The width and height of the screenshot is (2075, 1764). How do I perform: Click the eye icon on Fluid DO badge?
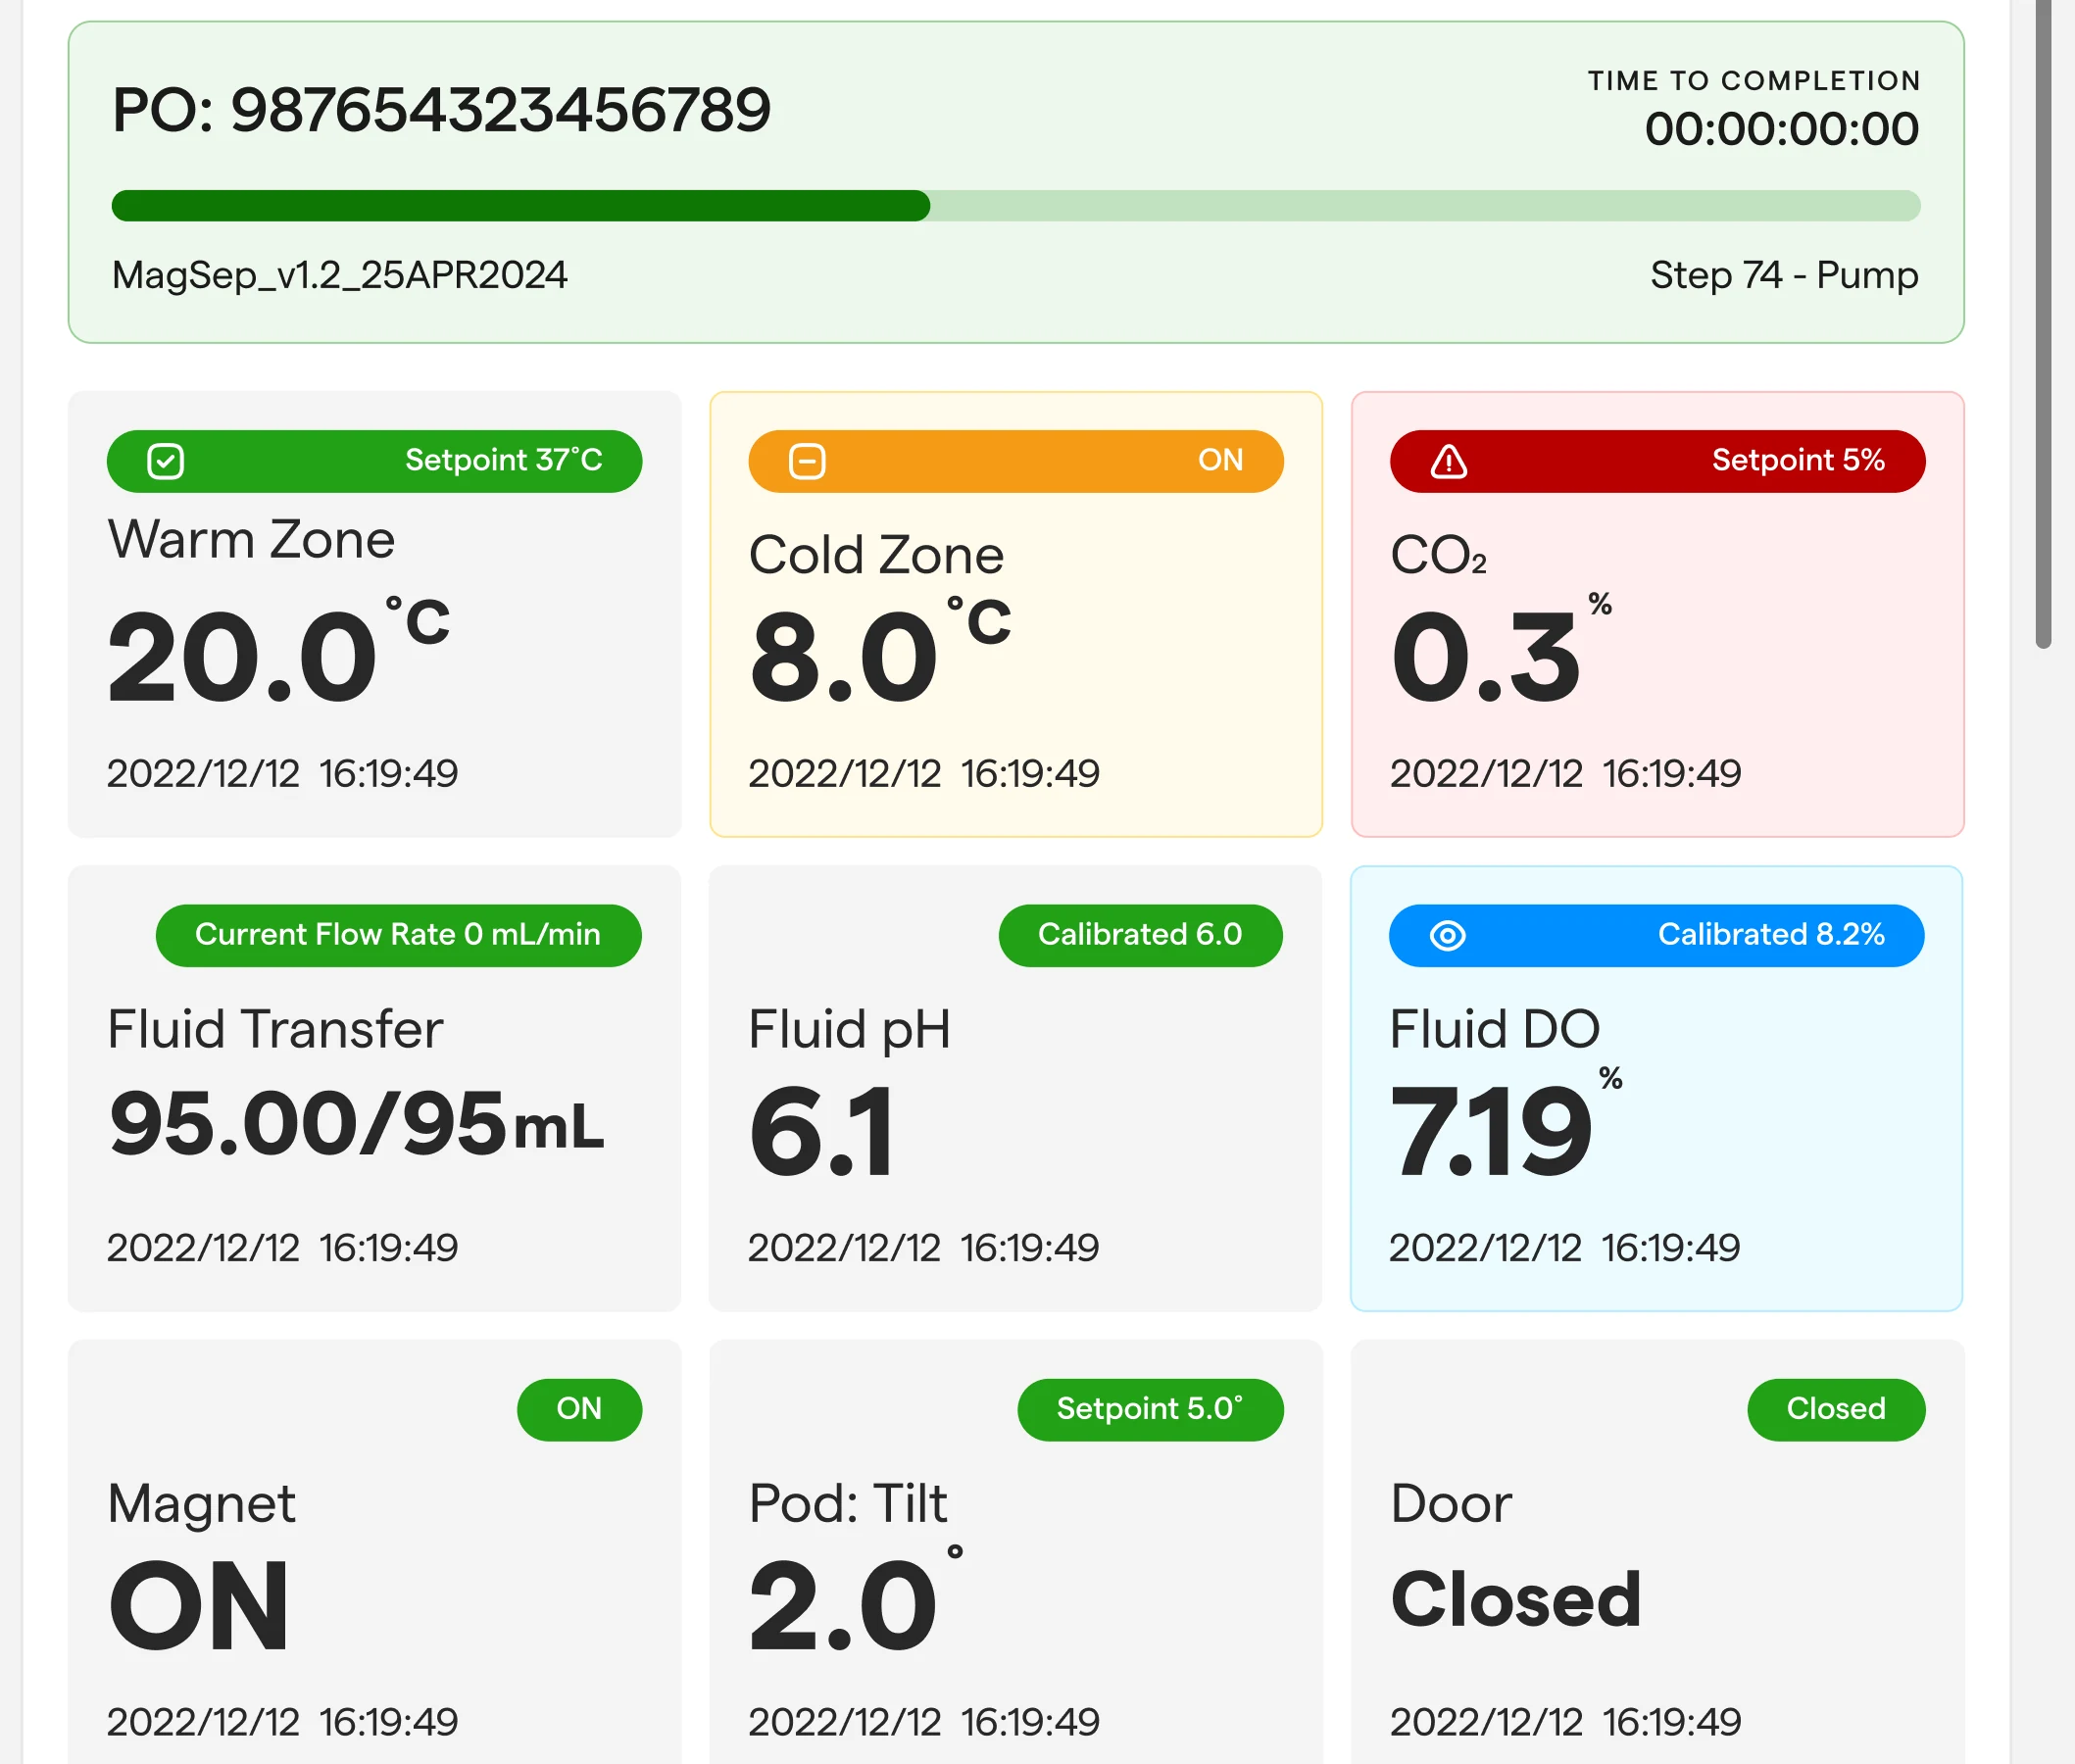[1447, 935]
